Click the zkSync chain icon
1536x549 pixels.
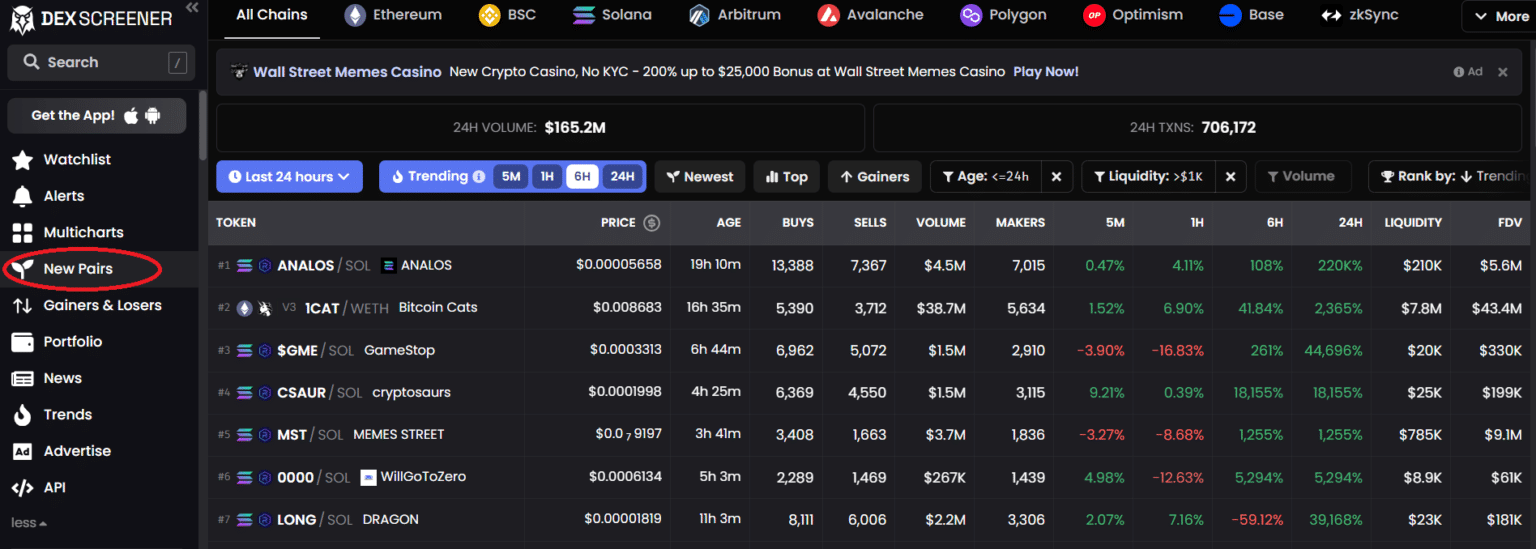[1331, 15]
